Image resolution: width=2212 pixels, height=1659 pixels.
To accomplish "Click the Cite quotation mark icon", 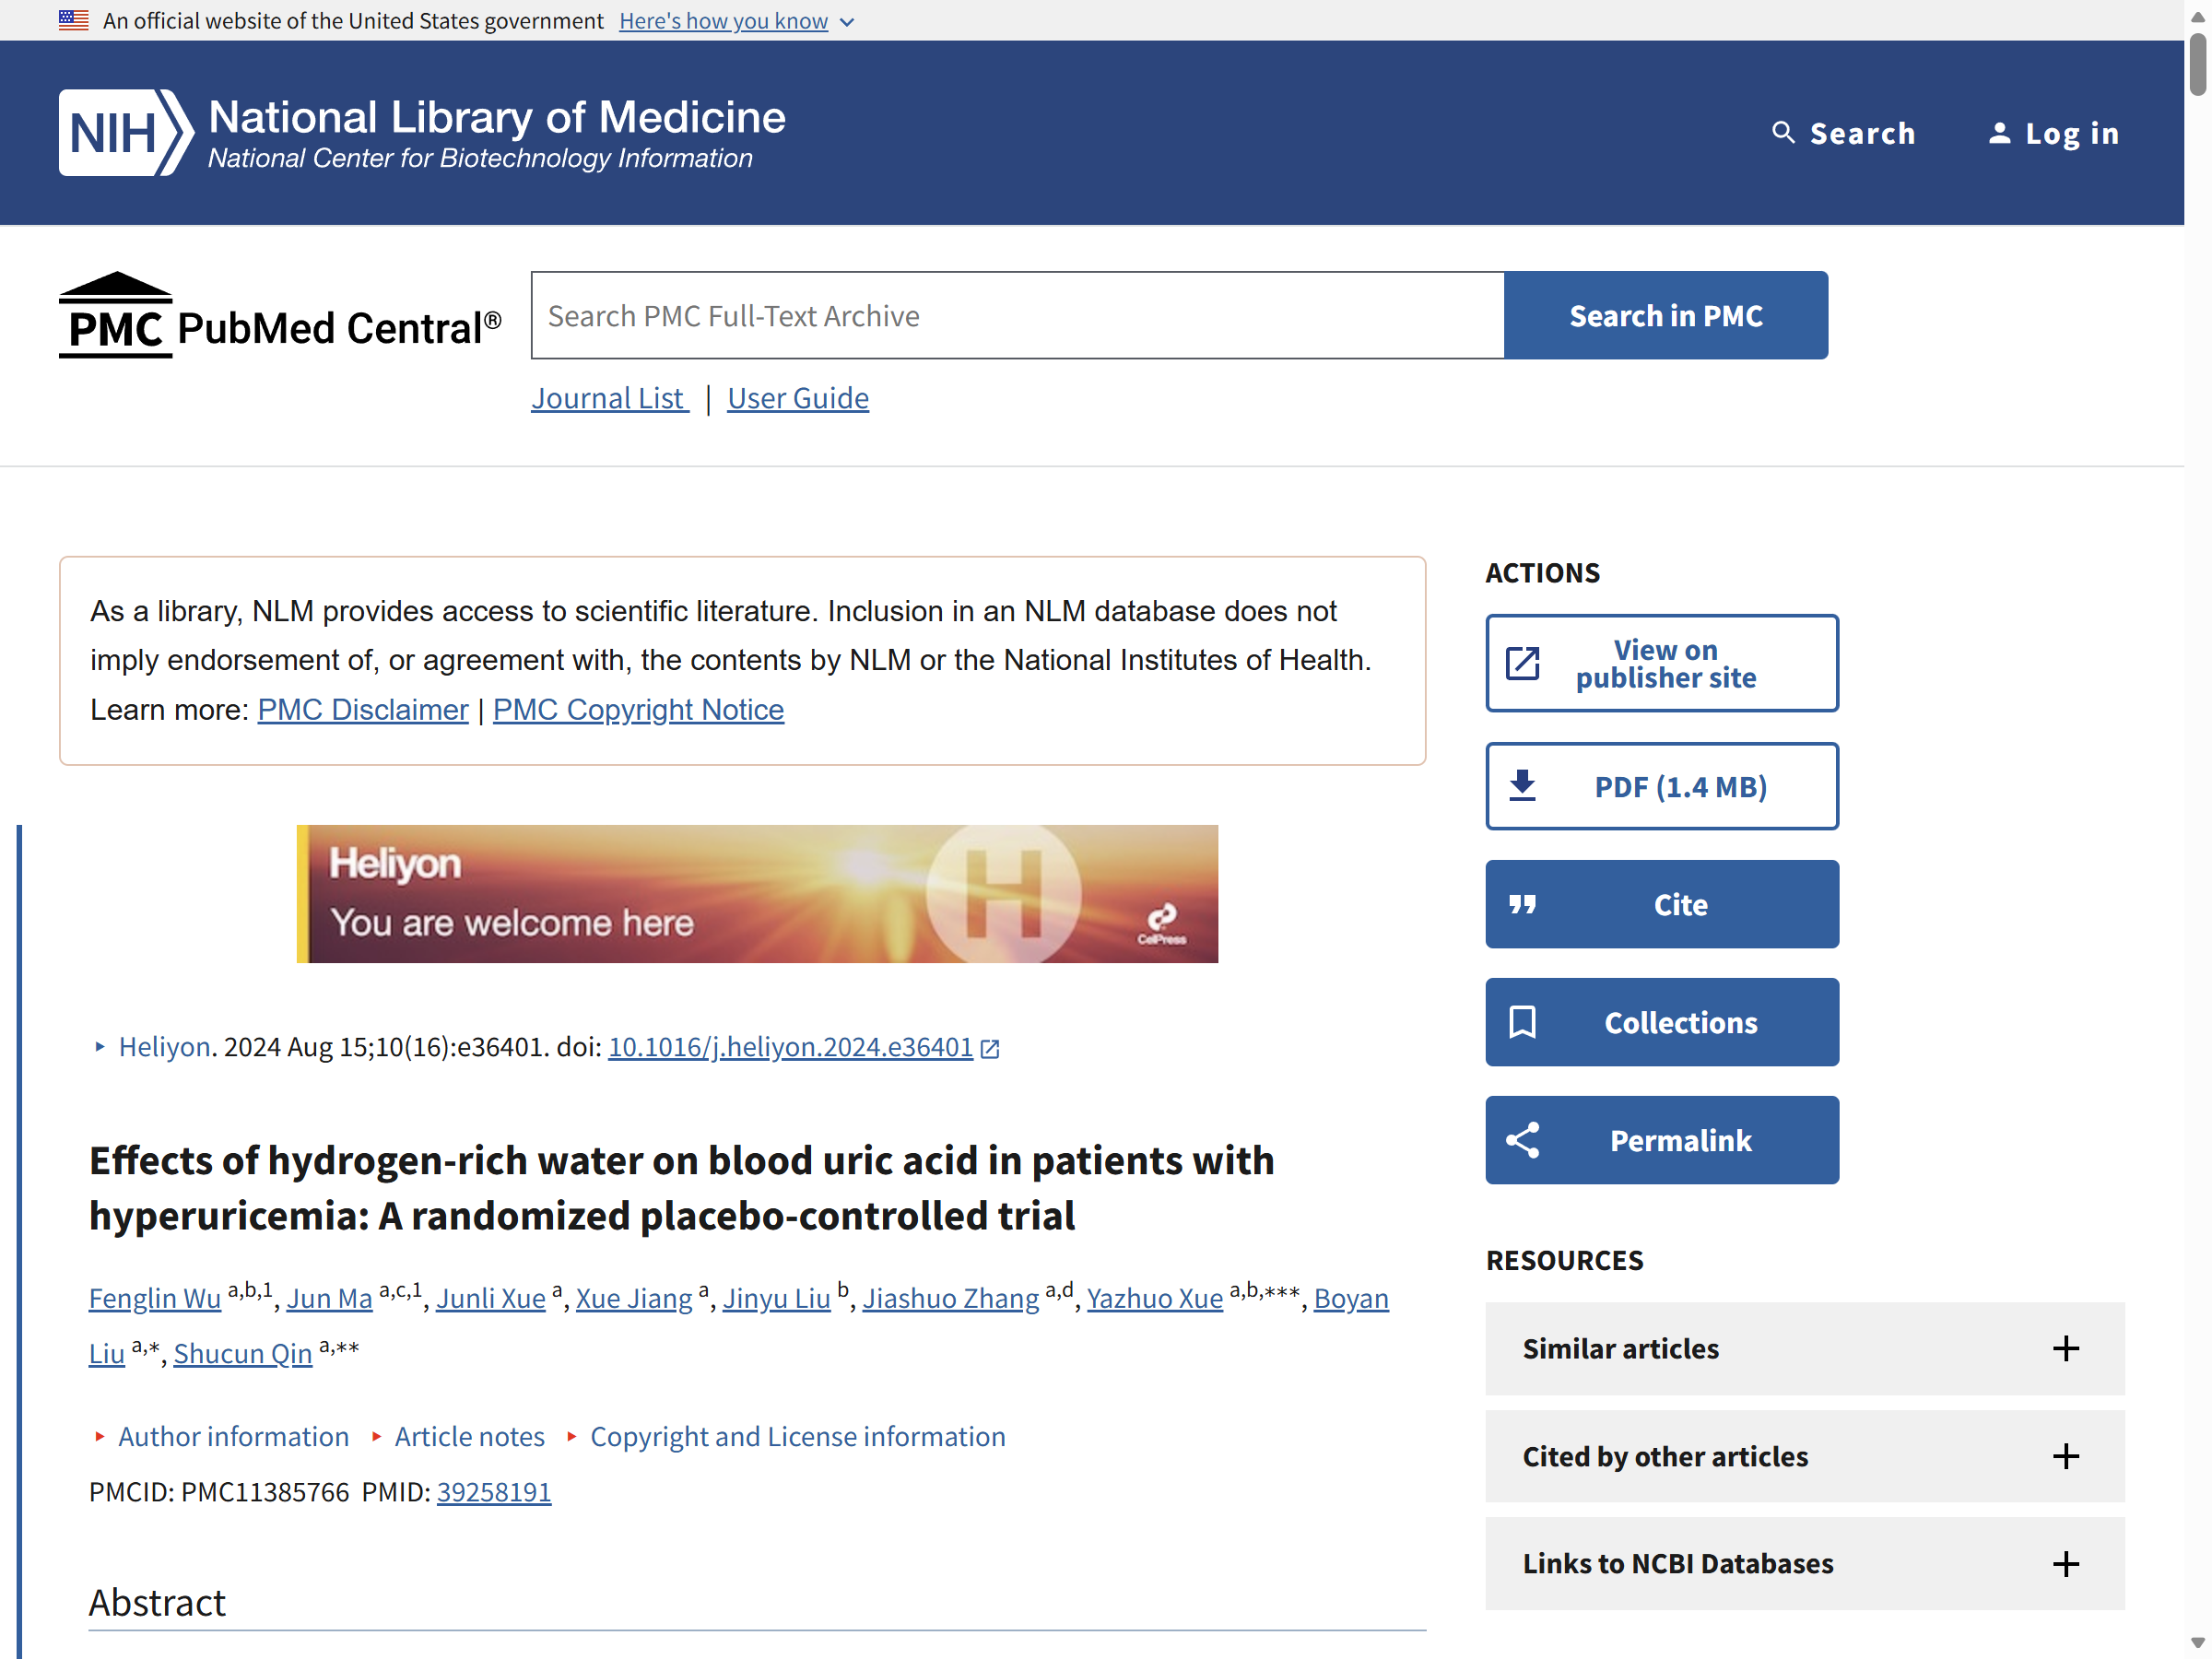I will [x=1522, y=904].
